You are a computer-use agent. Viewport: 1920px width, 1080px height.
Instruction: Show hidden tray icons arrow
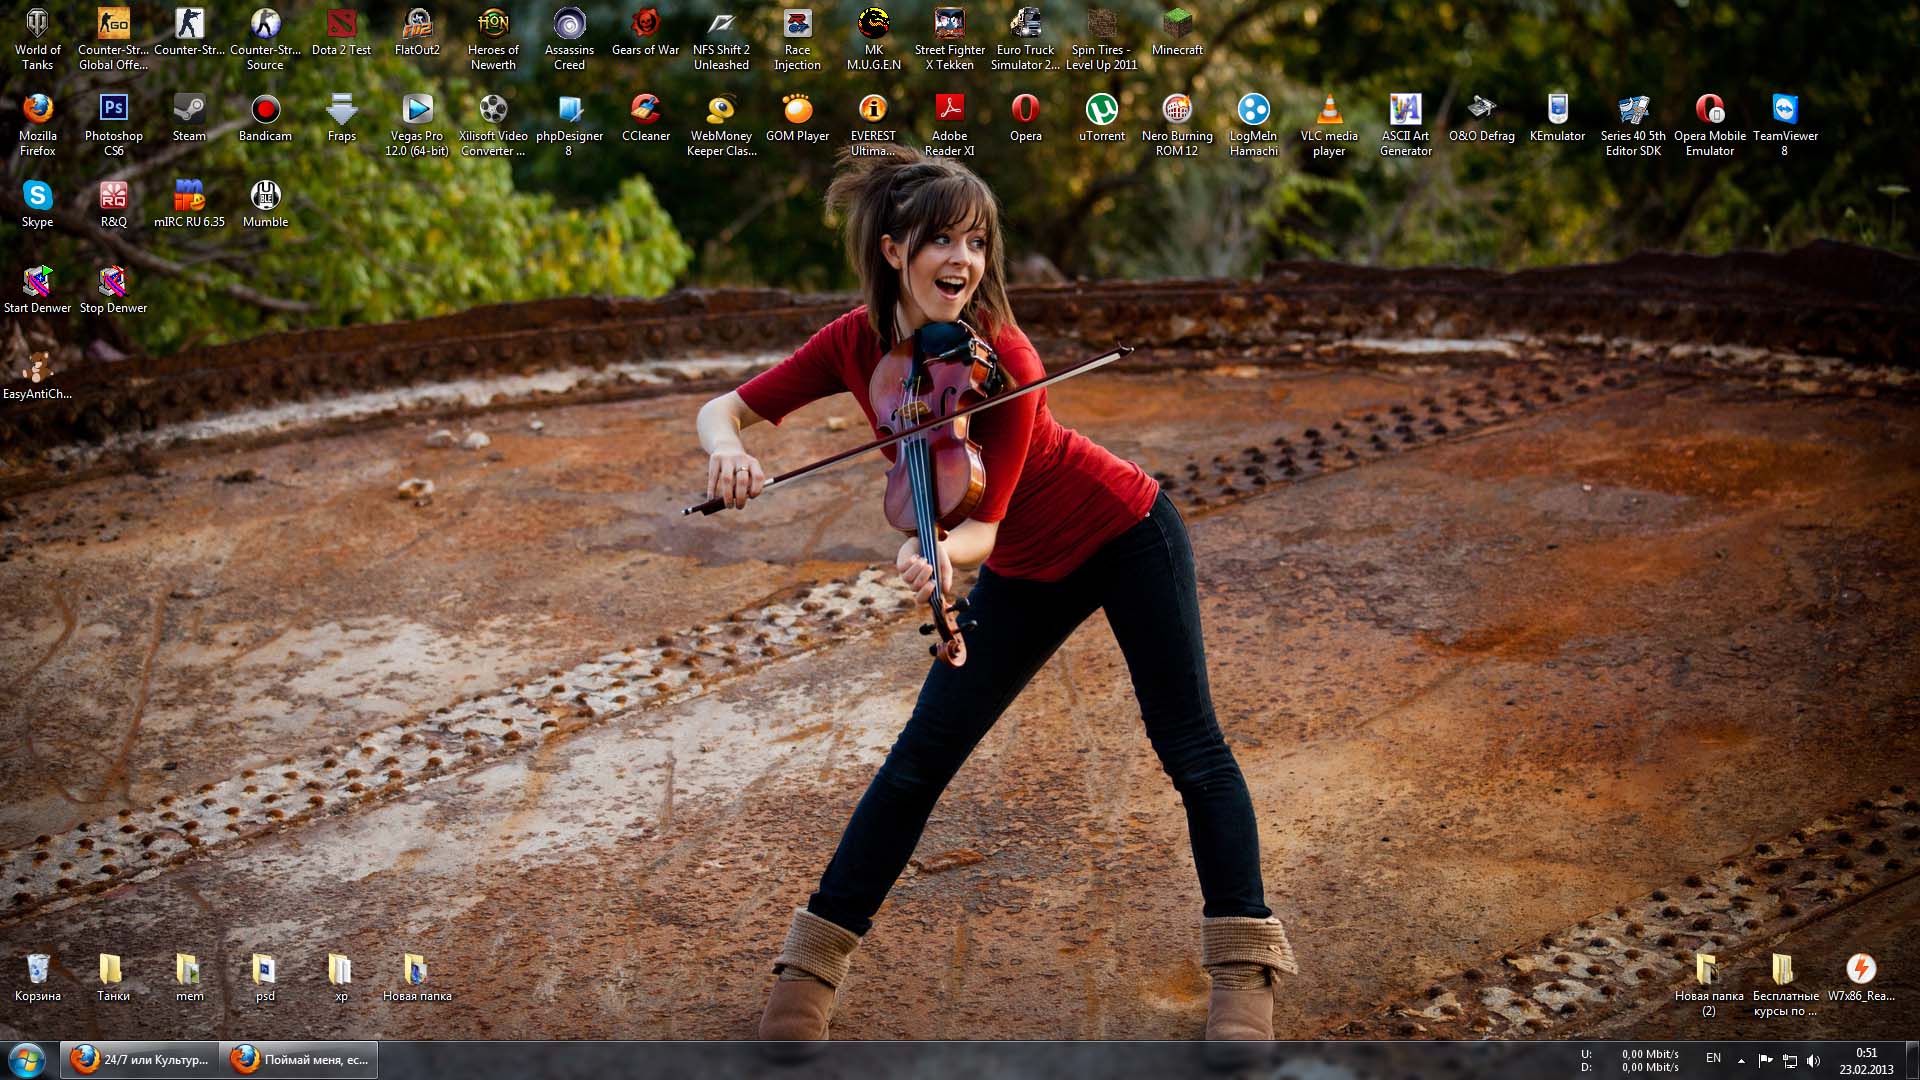pos(1741,1060)
